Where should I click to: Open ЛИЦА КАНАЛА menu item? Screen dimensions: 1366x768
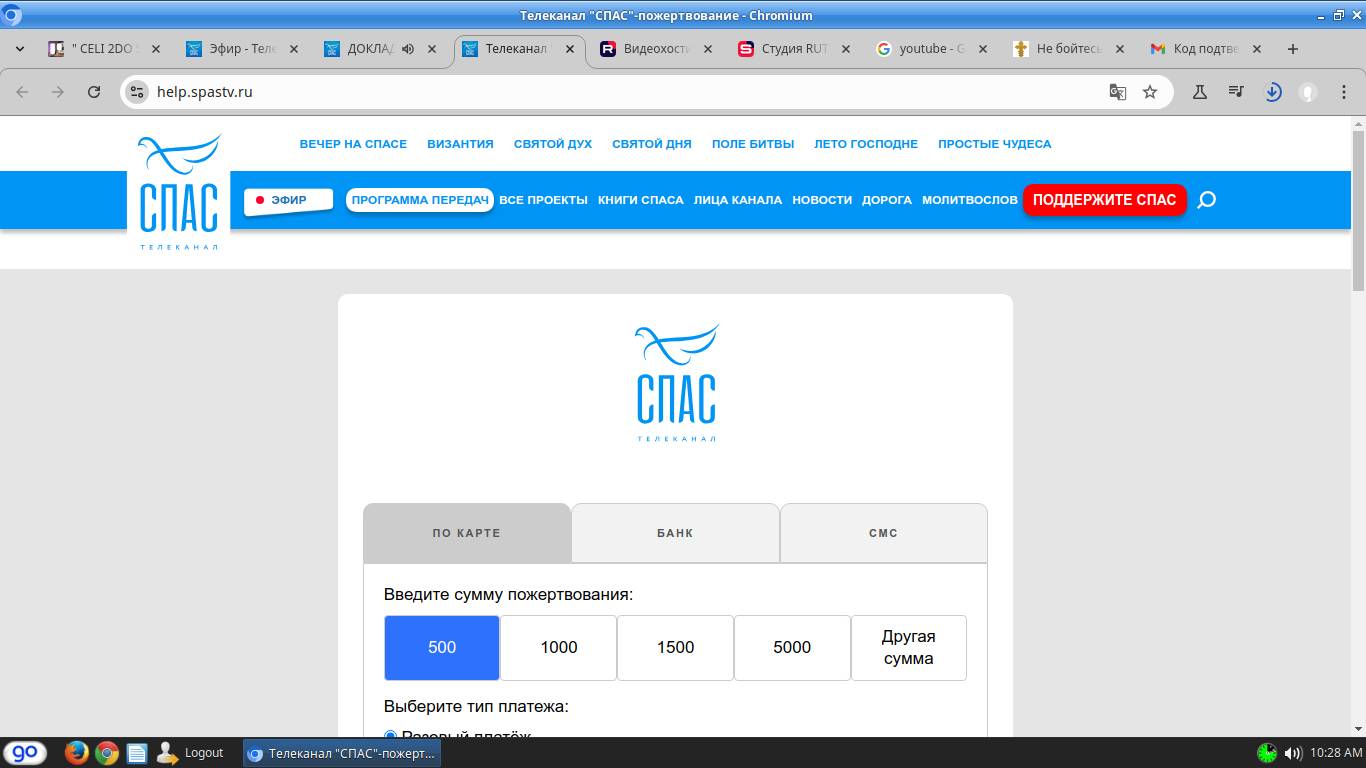pyautogui.click(x=738, y=200)
